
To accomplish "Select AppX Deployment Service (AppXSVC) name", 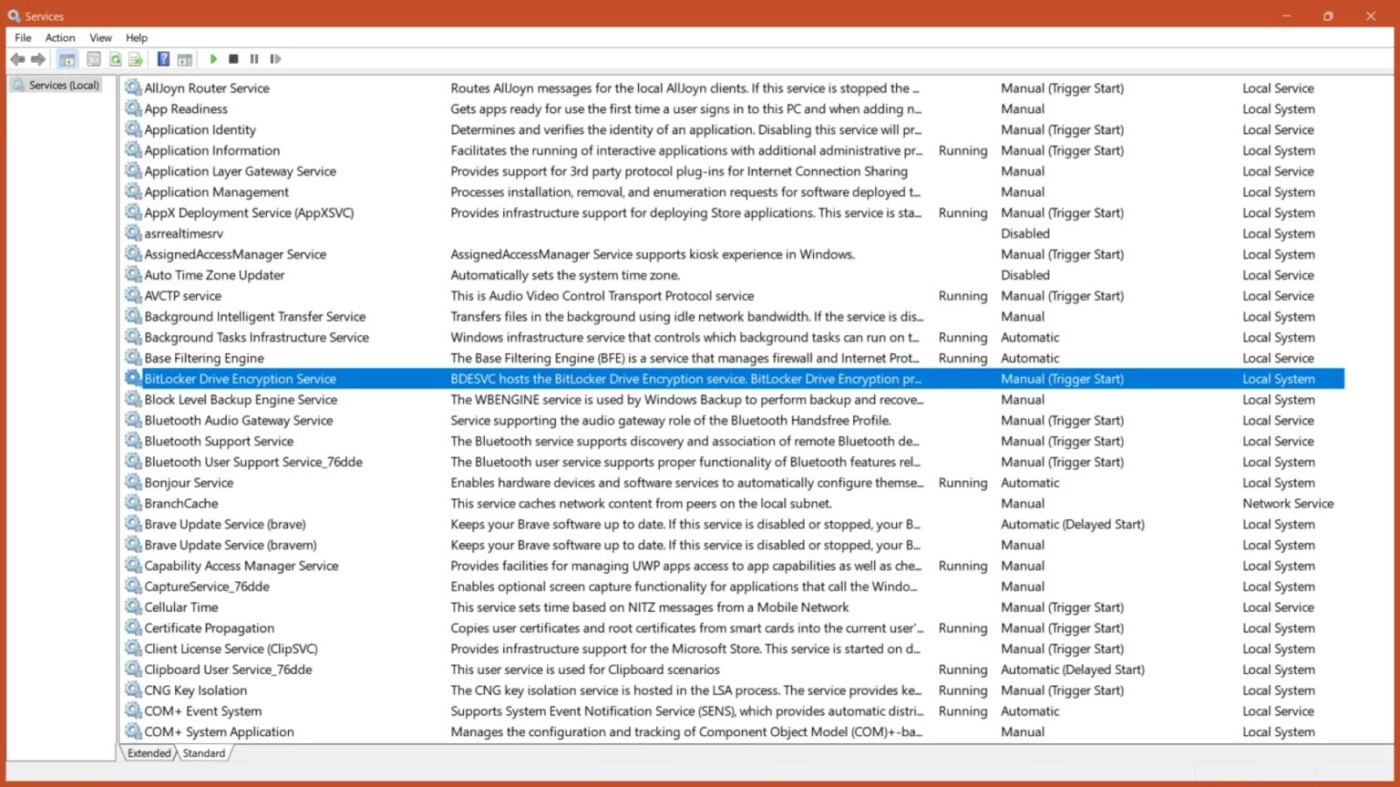I will [x=249, y=213].
